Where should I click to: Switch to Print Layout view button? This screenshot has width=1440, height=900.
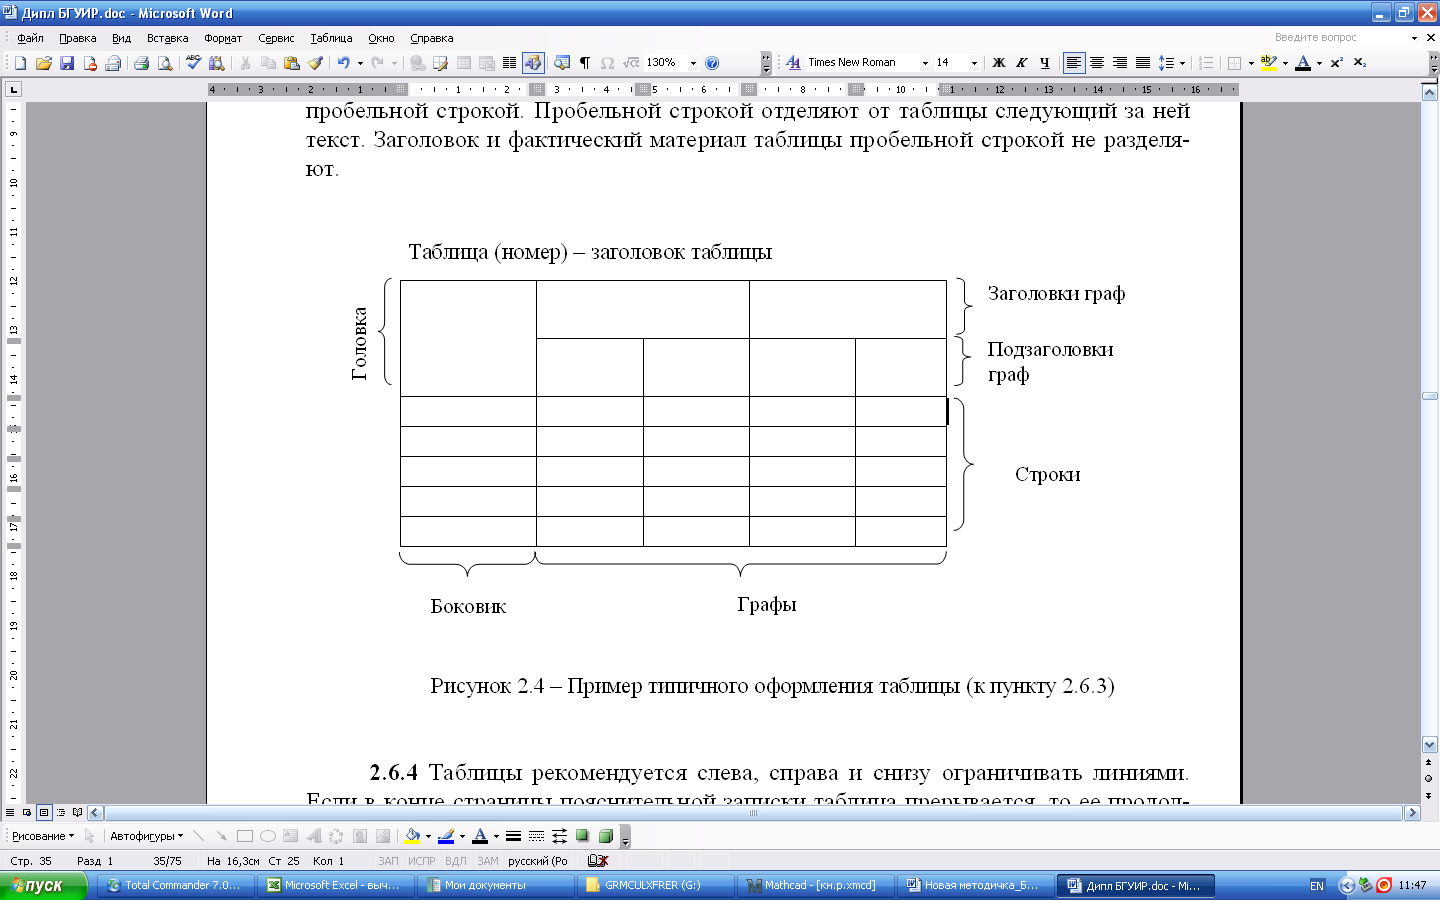(44, 812)
